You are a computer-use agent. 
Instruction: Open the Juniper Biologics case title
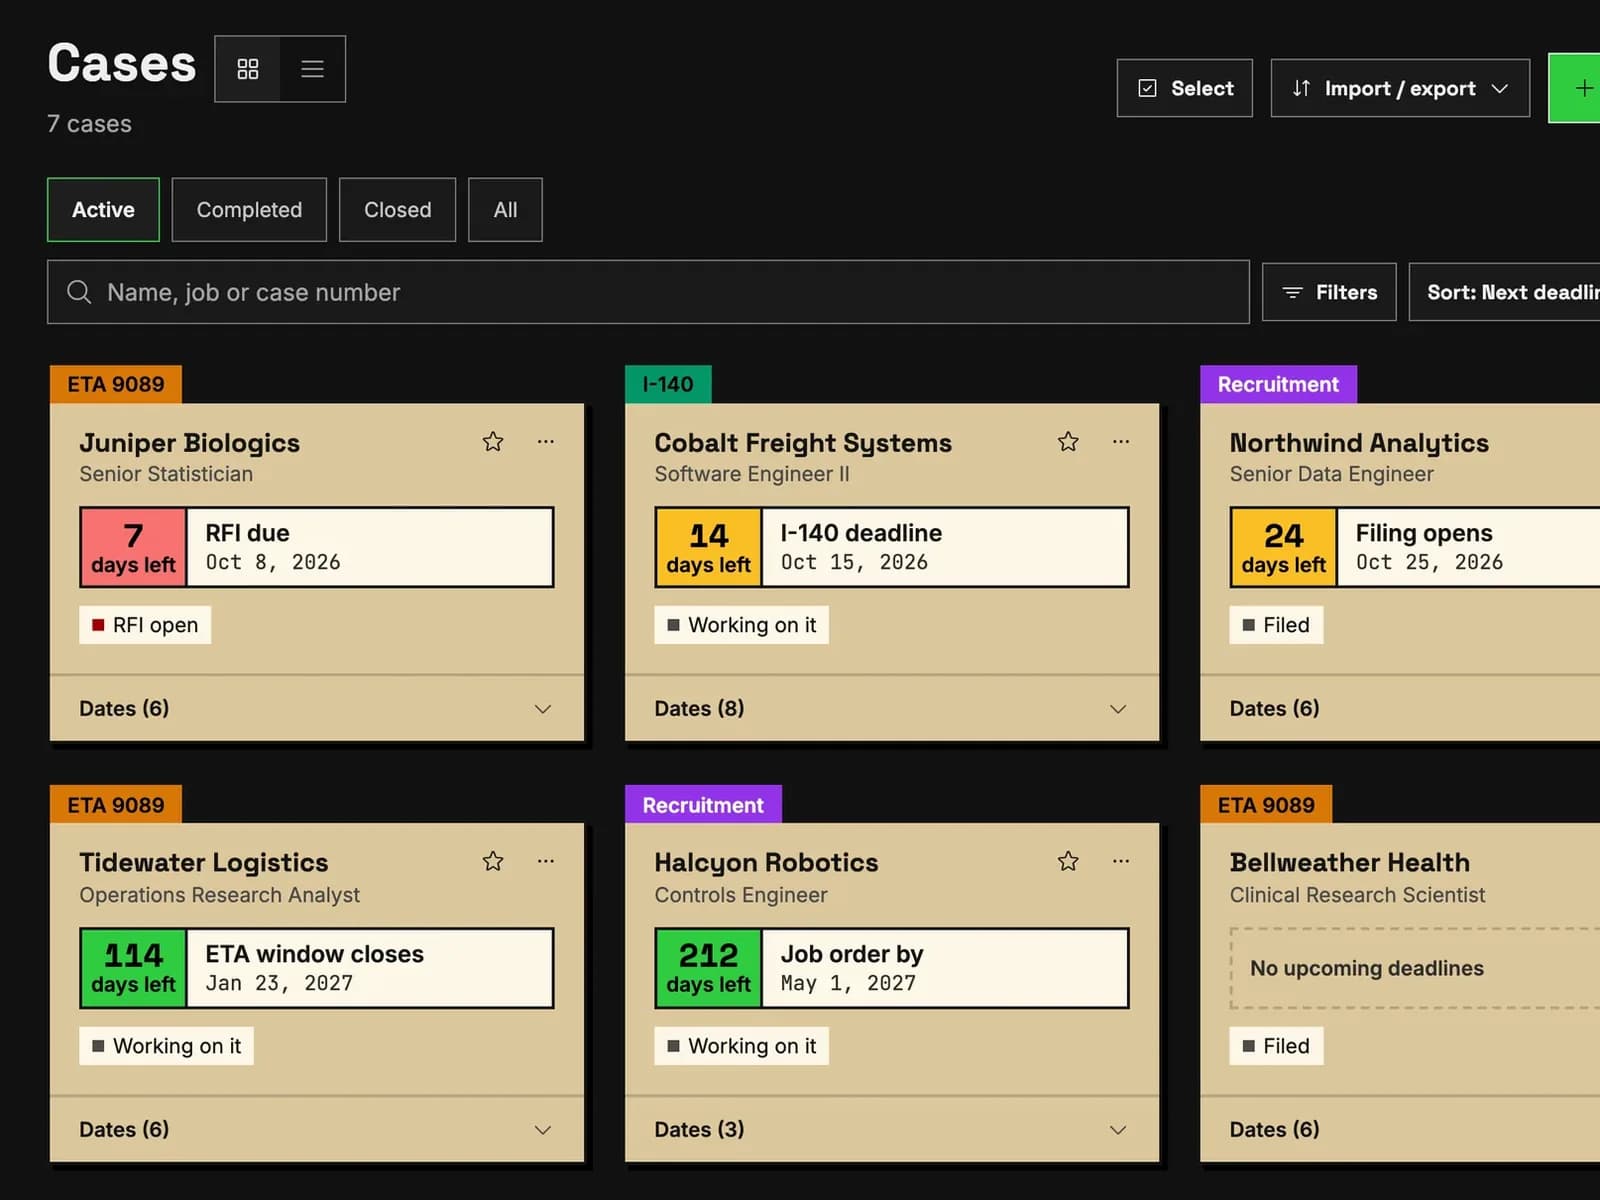coord(189,443)
